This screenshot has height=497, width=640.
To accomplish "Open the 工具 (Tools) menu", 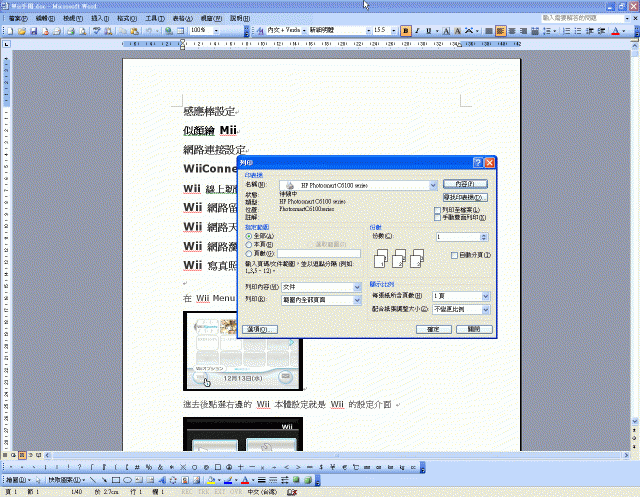I will (155, 19).
